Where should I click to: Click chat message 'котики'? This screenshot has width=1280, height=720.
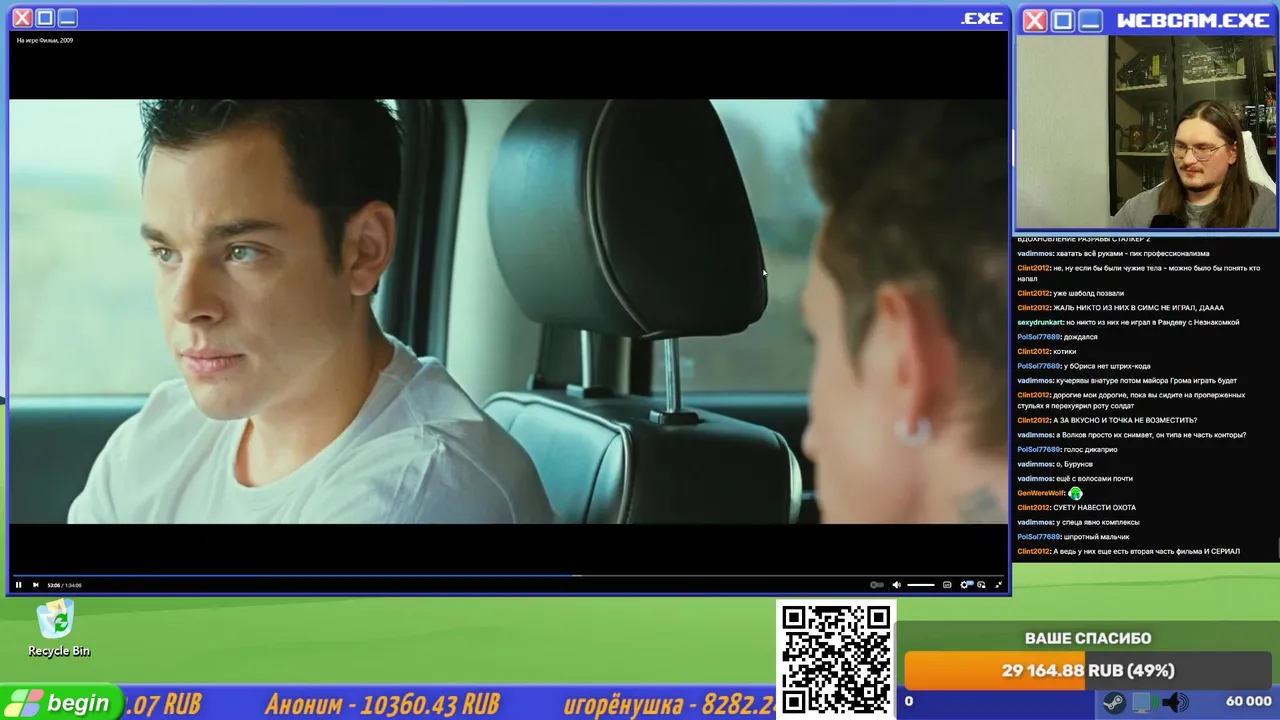[x=1064, y=352]
